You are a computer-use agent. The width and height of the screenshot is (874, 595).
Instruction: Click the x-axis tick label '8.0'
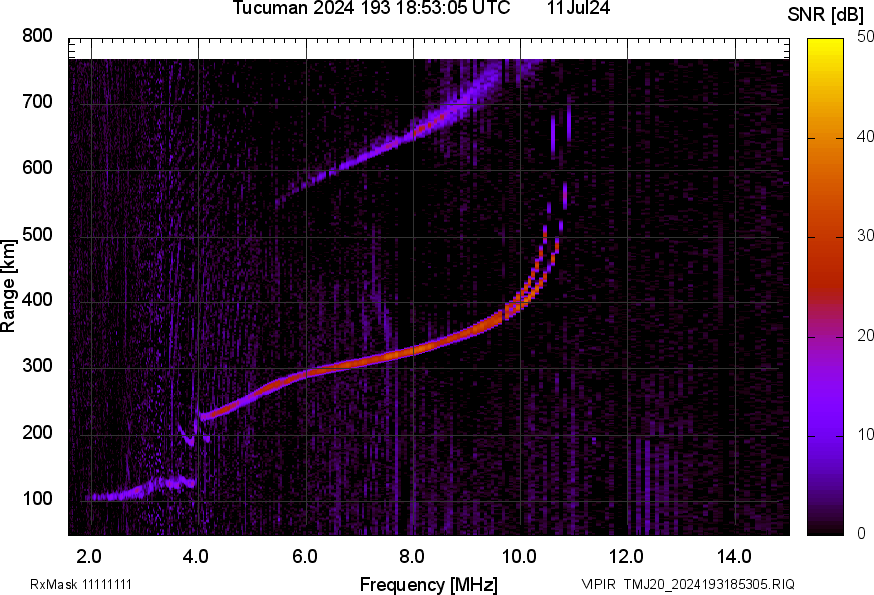point(412,557)
